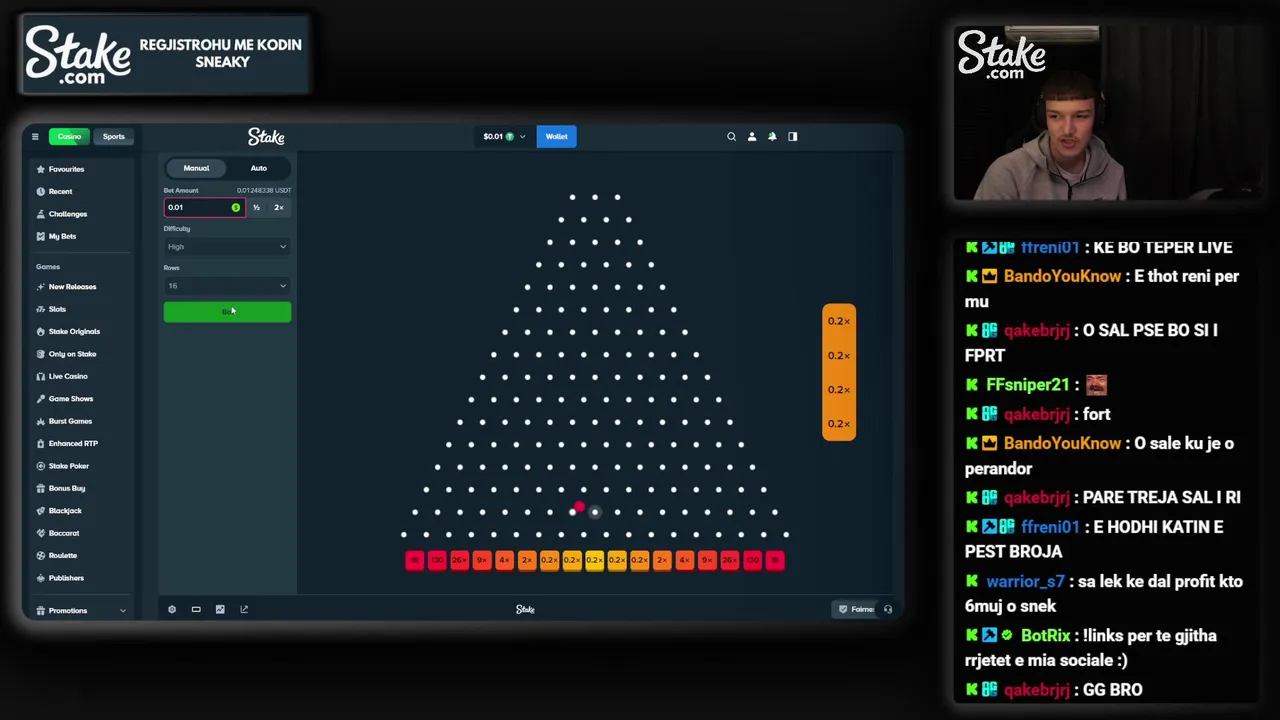The width and height of the screenshot is (1280, 720).
Task: Open Live Casino
Action: (68, 376)
